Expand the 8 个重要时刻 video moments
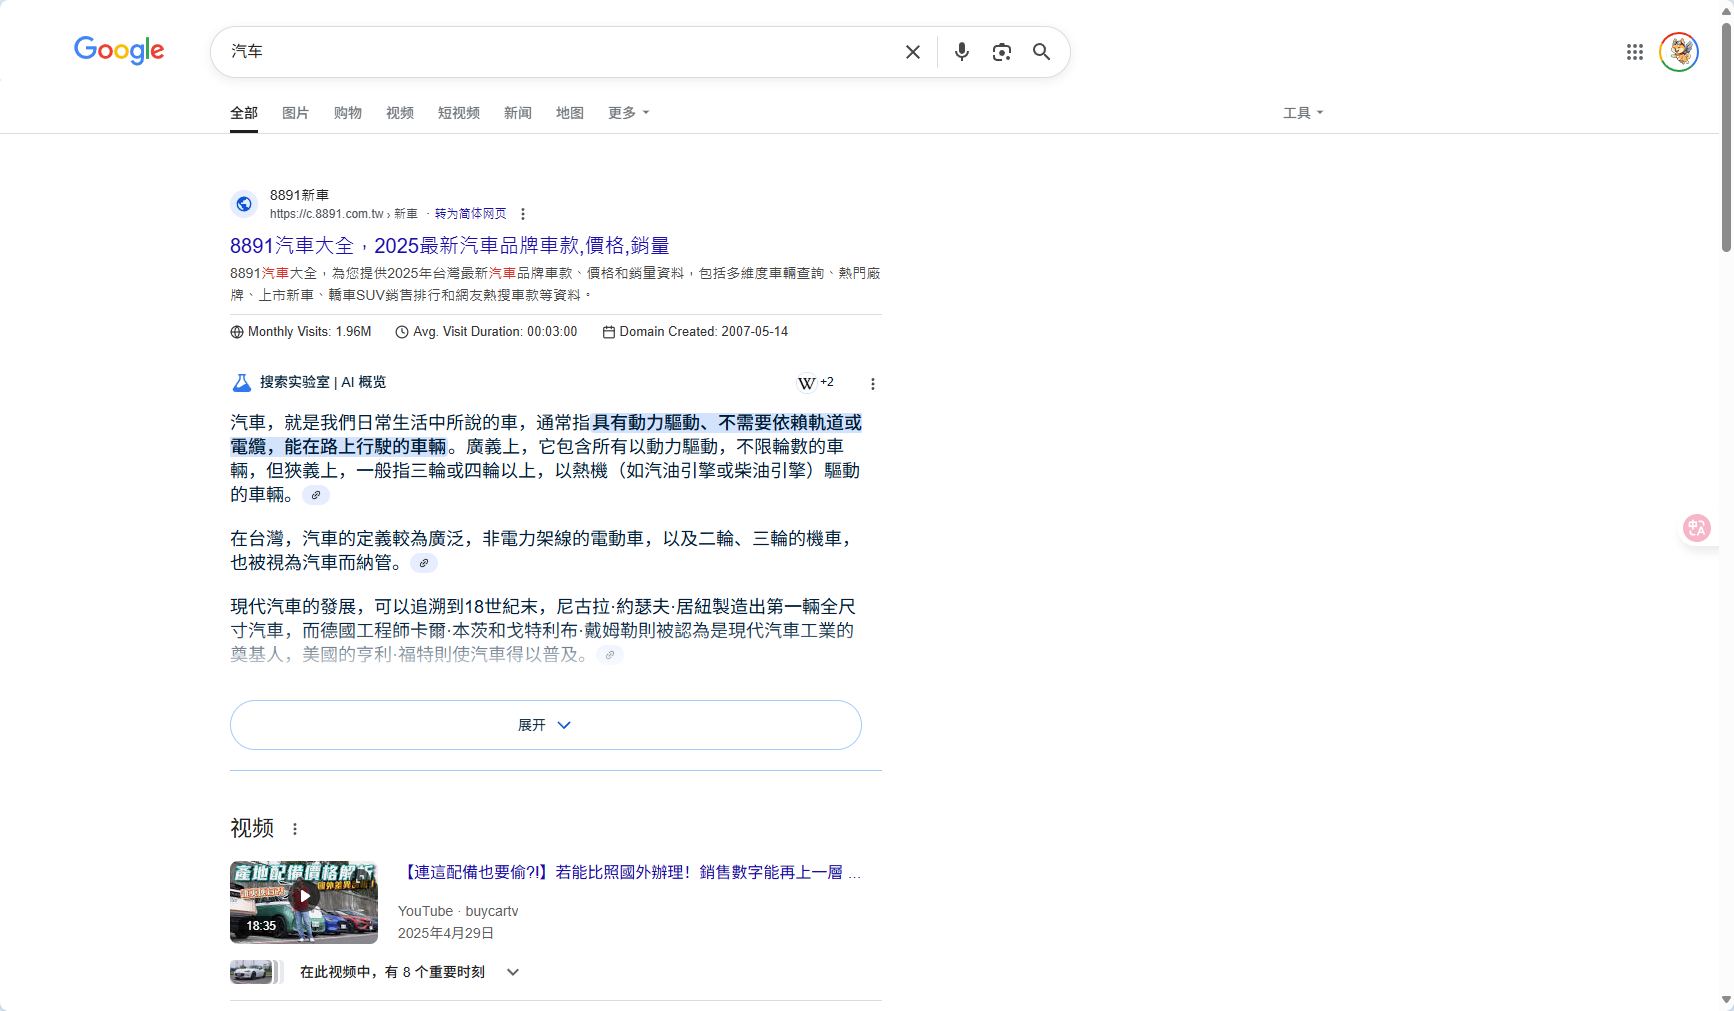 click(x=513, y=971)
